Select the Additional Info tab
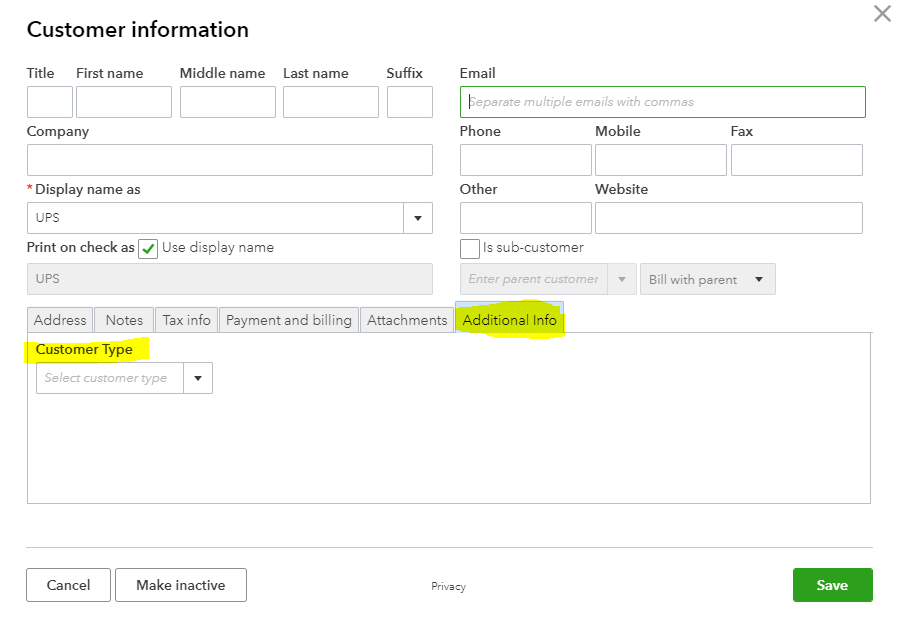The image size is (898, 621). [510, 320]
